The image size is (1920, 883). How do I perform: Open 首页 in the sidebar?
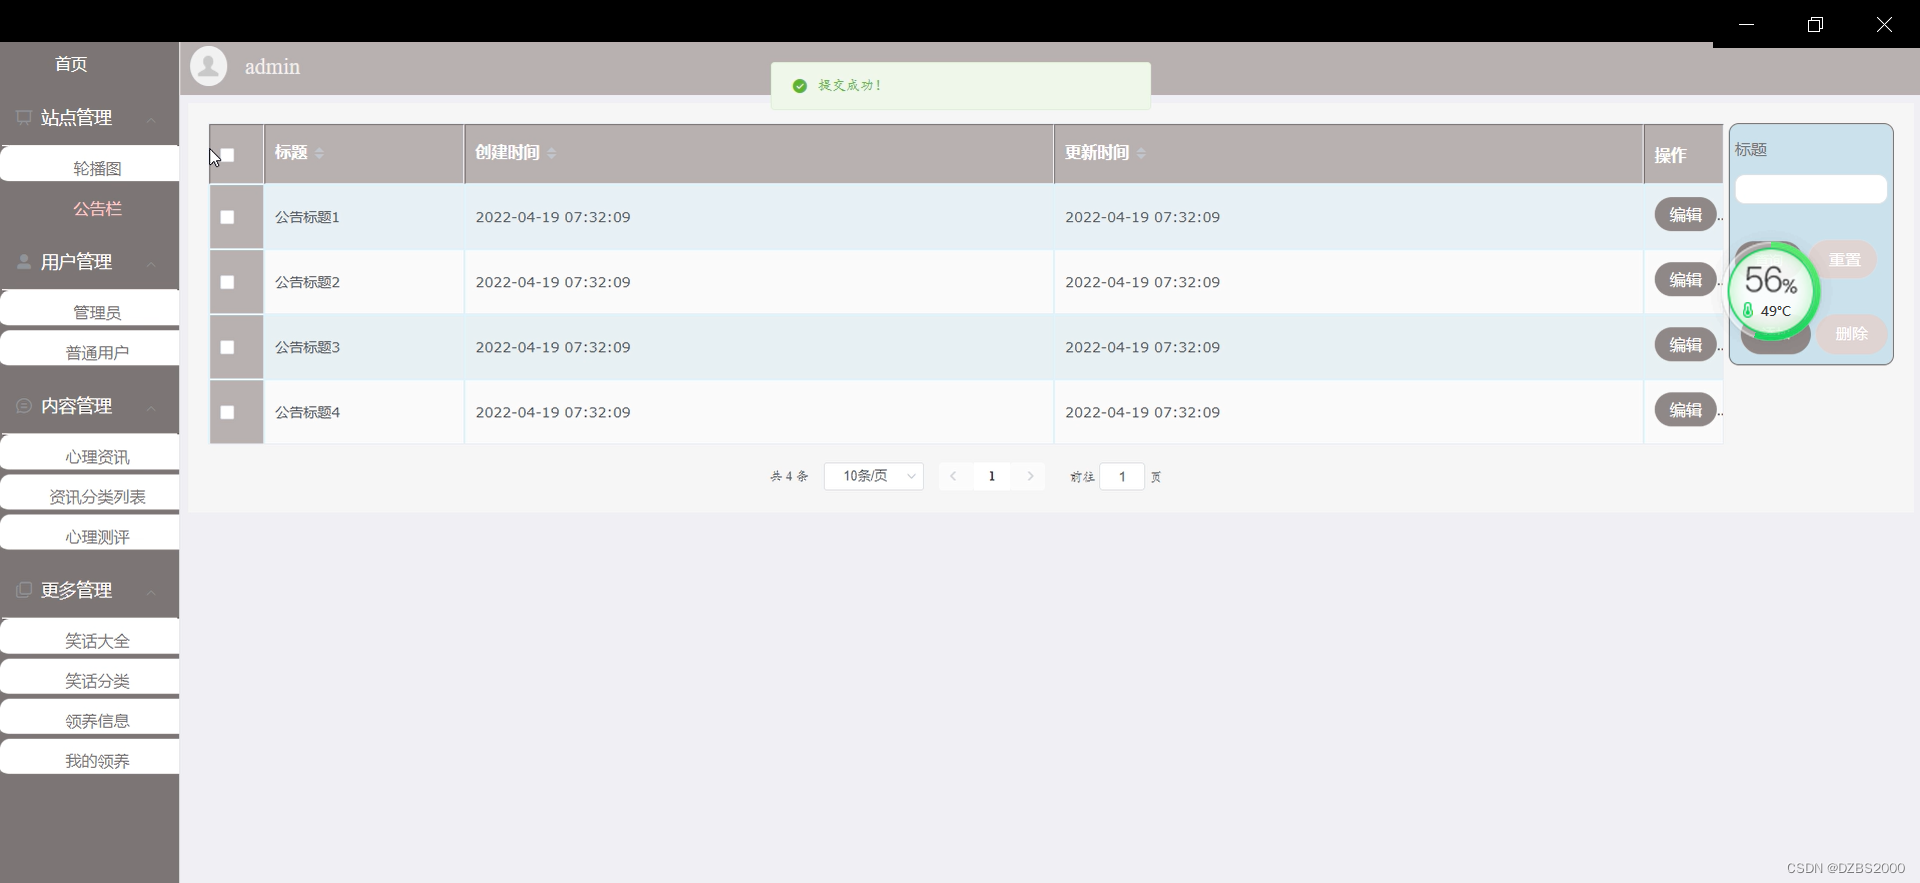coord(71,64)
